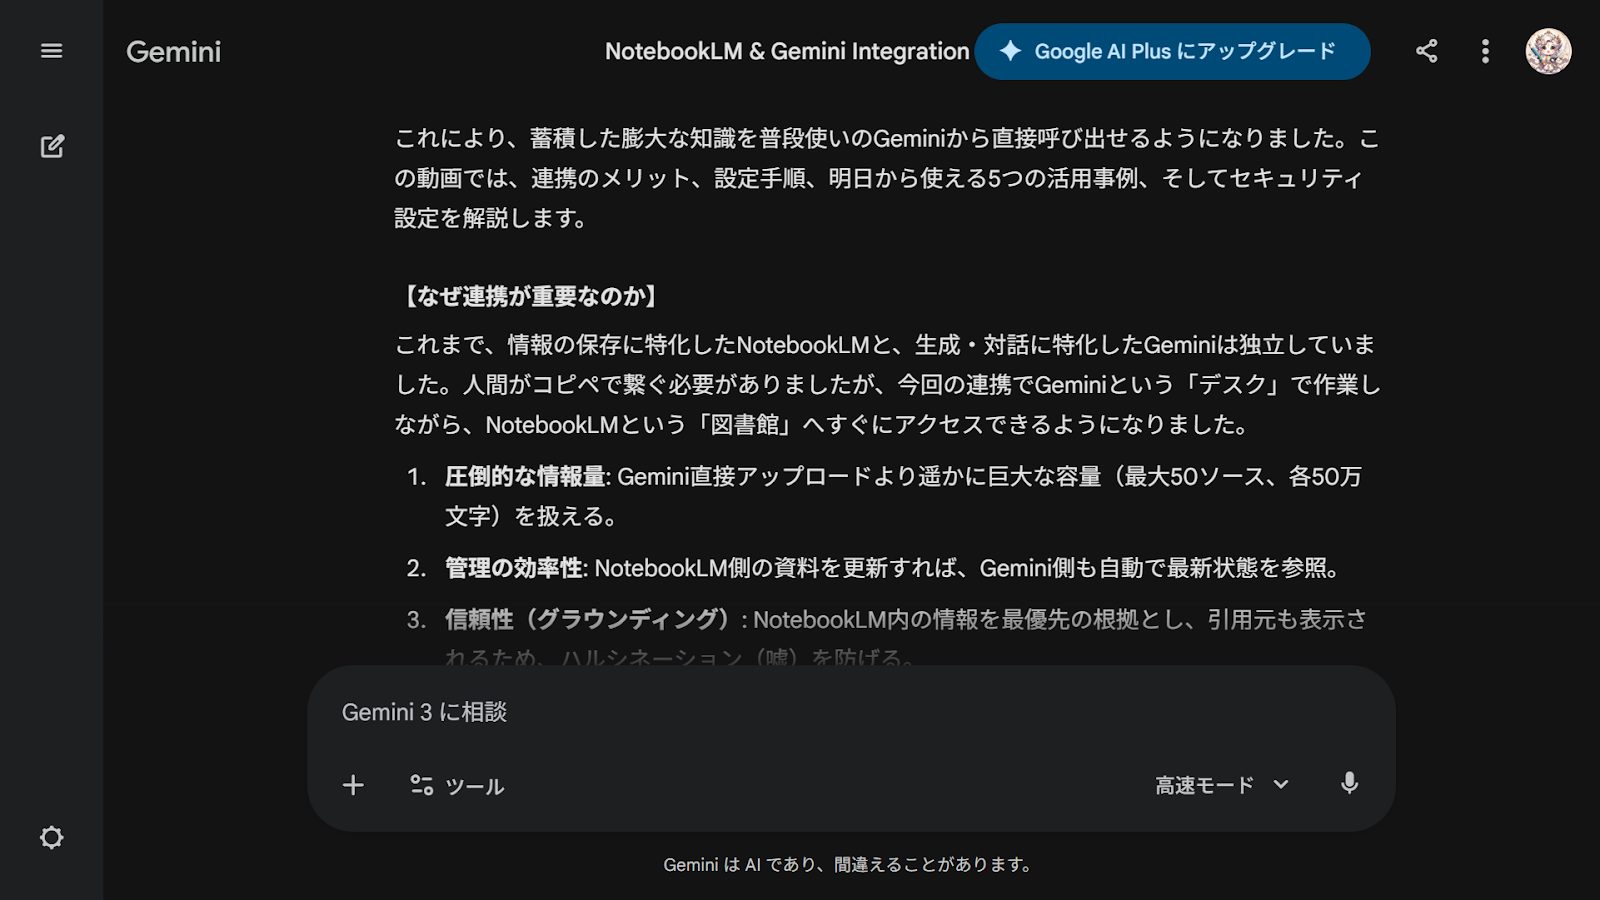Click the 圧倒的な情報量 list item

tap(526, 477)
